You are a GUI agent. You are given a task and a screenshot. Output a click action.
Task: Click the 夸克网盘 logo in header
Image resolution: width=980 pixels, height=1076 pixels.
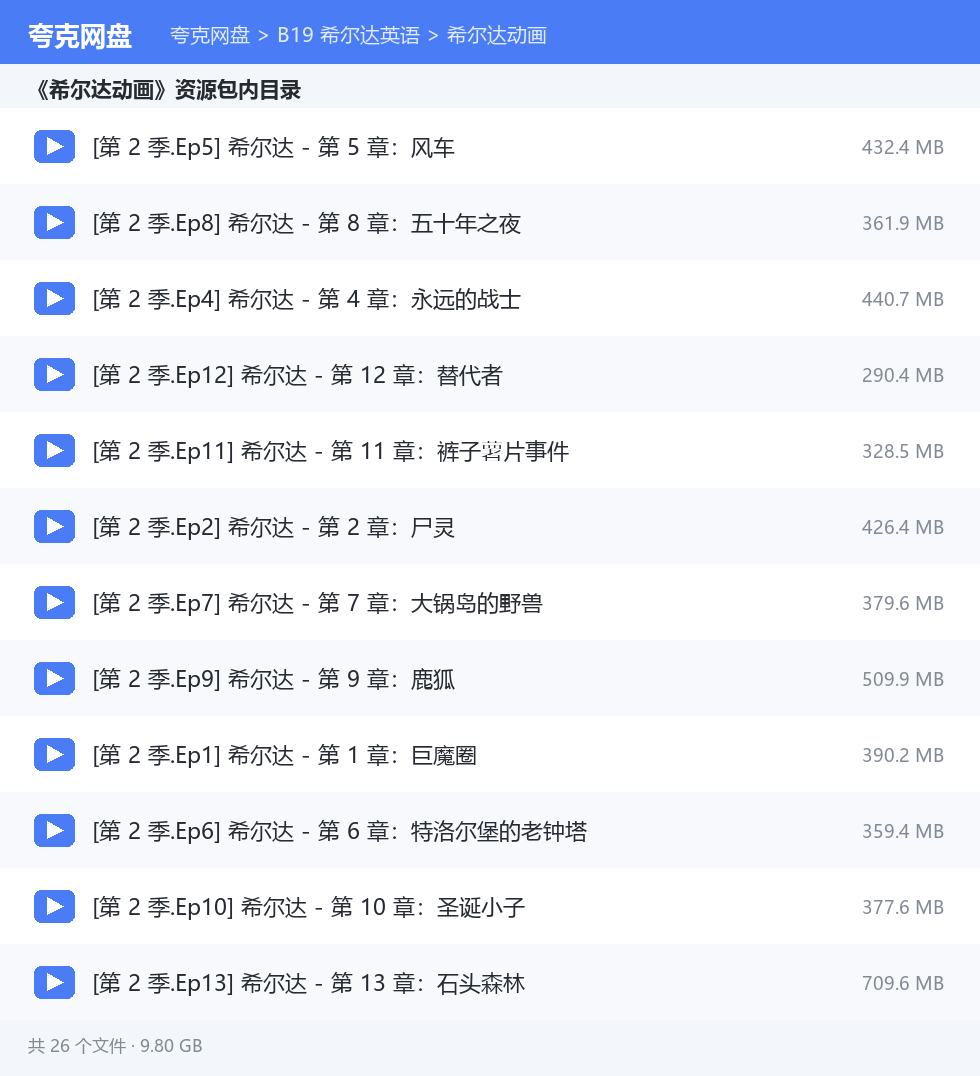(80, 36)
